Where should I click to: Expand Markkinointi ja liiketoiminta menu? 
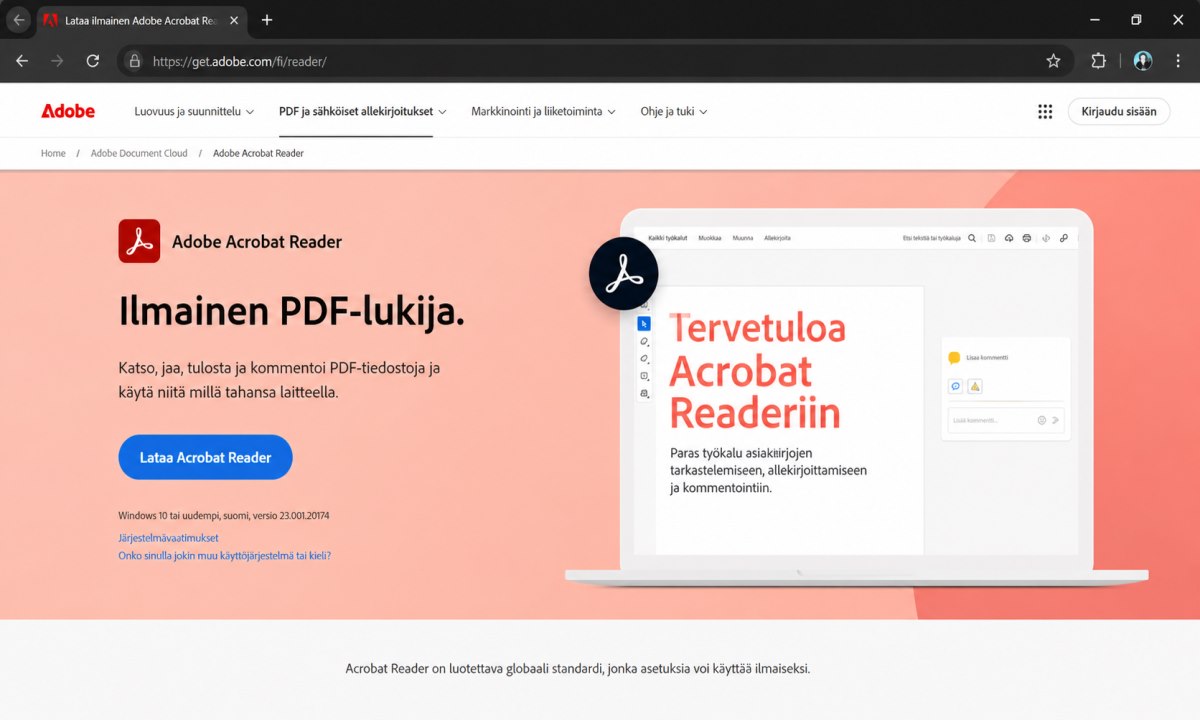tap(544, 111)
